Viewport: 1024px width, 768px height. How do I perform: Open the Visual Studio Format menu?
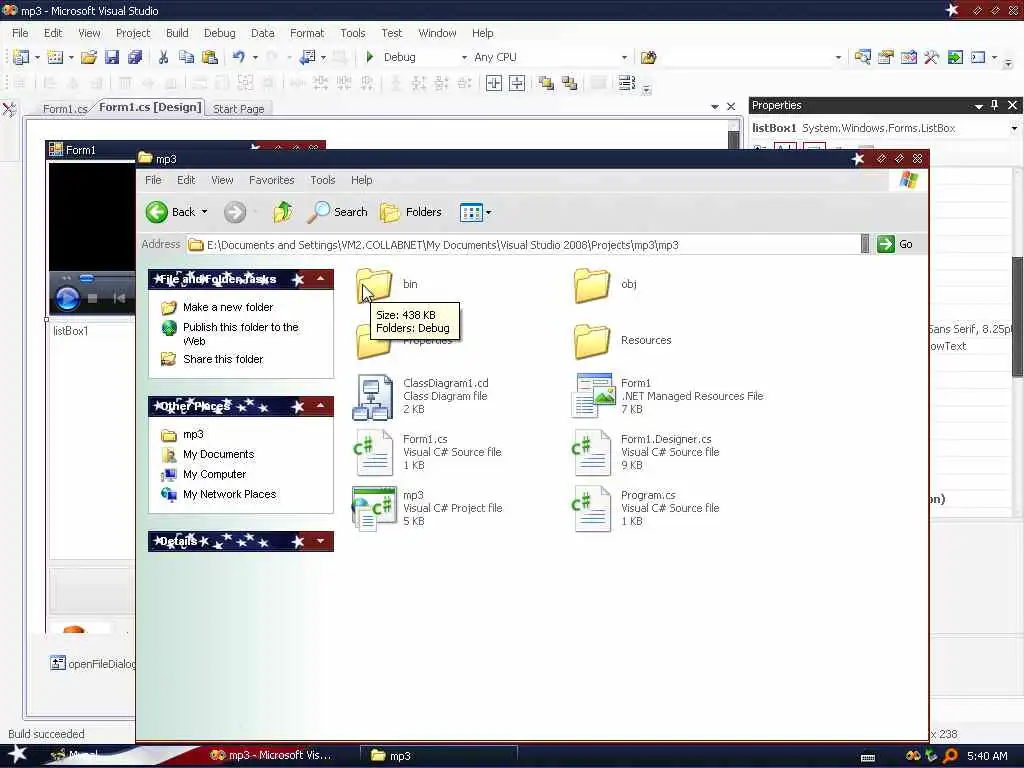pyautogui.click(x=307, y=33)
